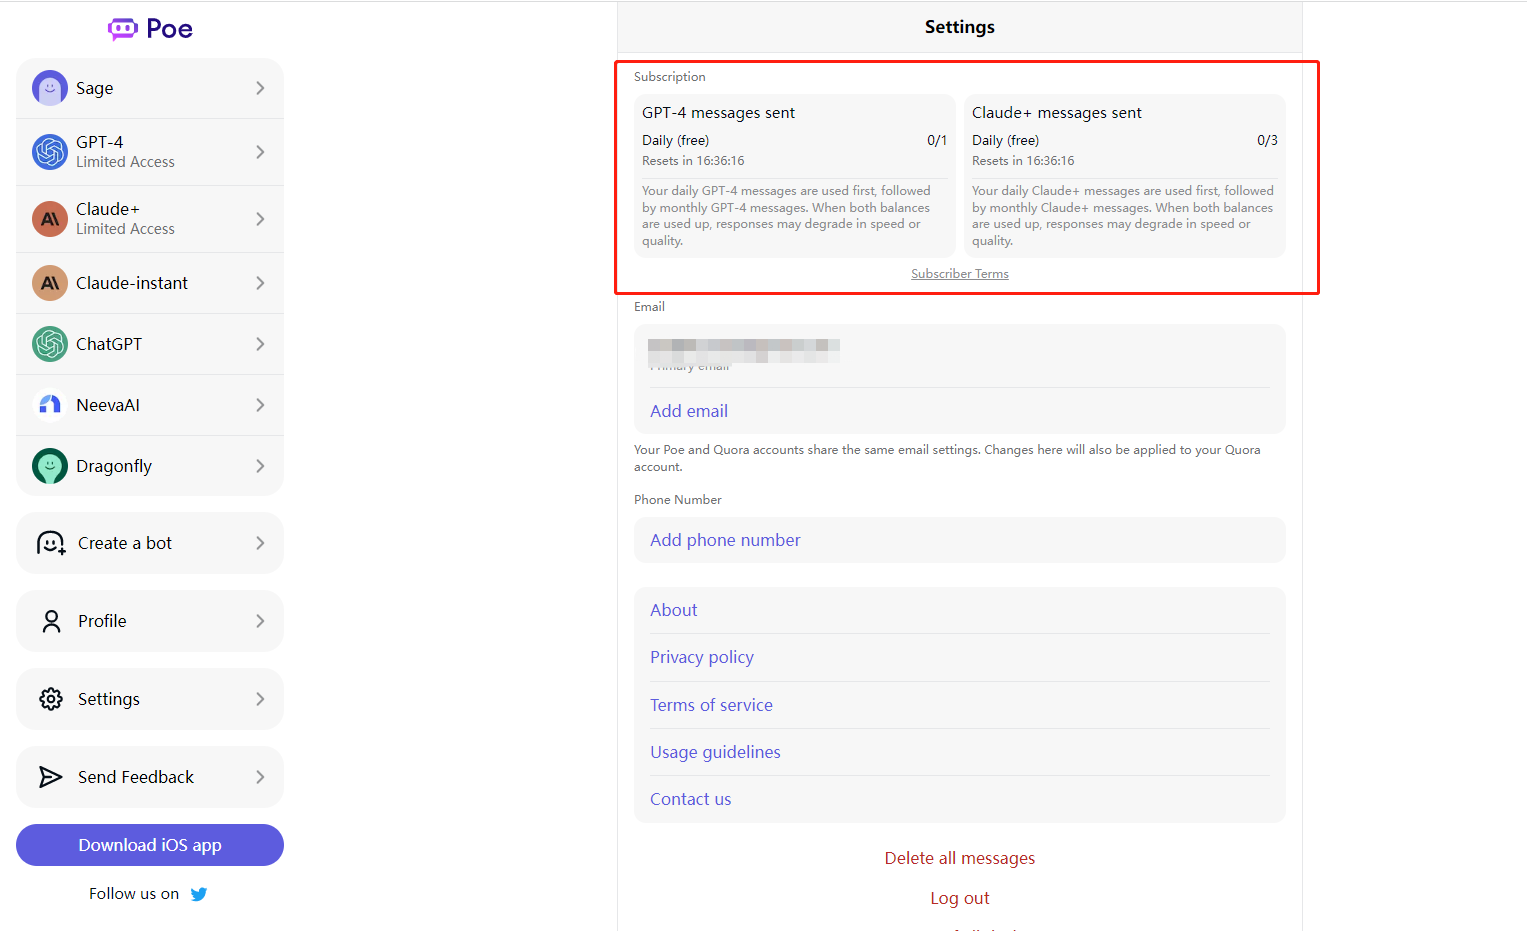This screenshot has width=1527, height=931.
Task: Open the Send Feedback menu item
Action: point(136,777)
